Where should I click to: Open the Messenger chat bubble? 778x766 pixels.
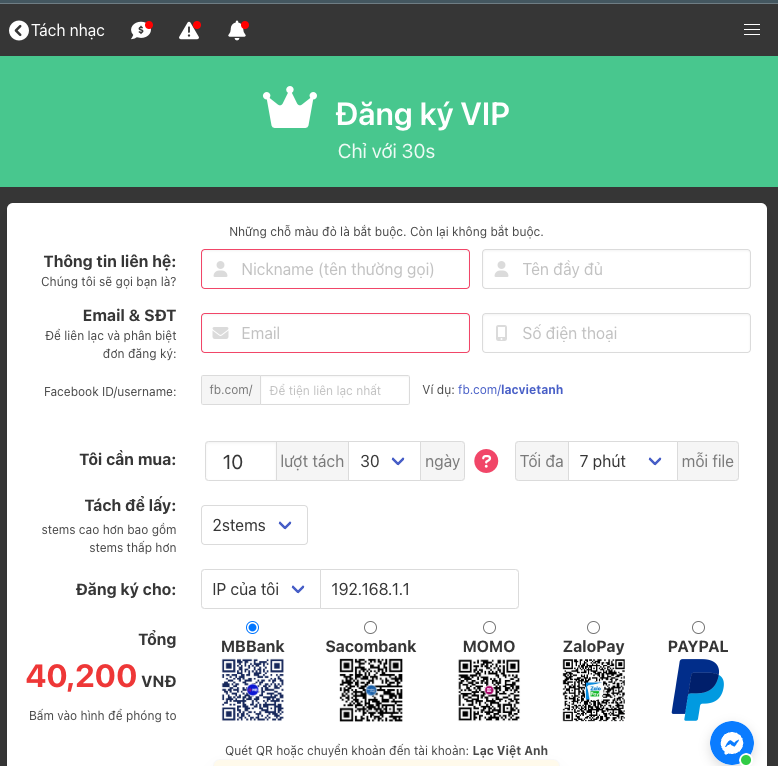[732, 743]
